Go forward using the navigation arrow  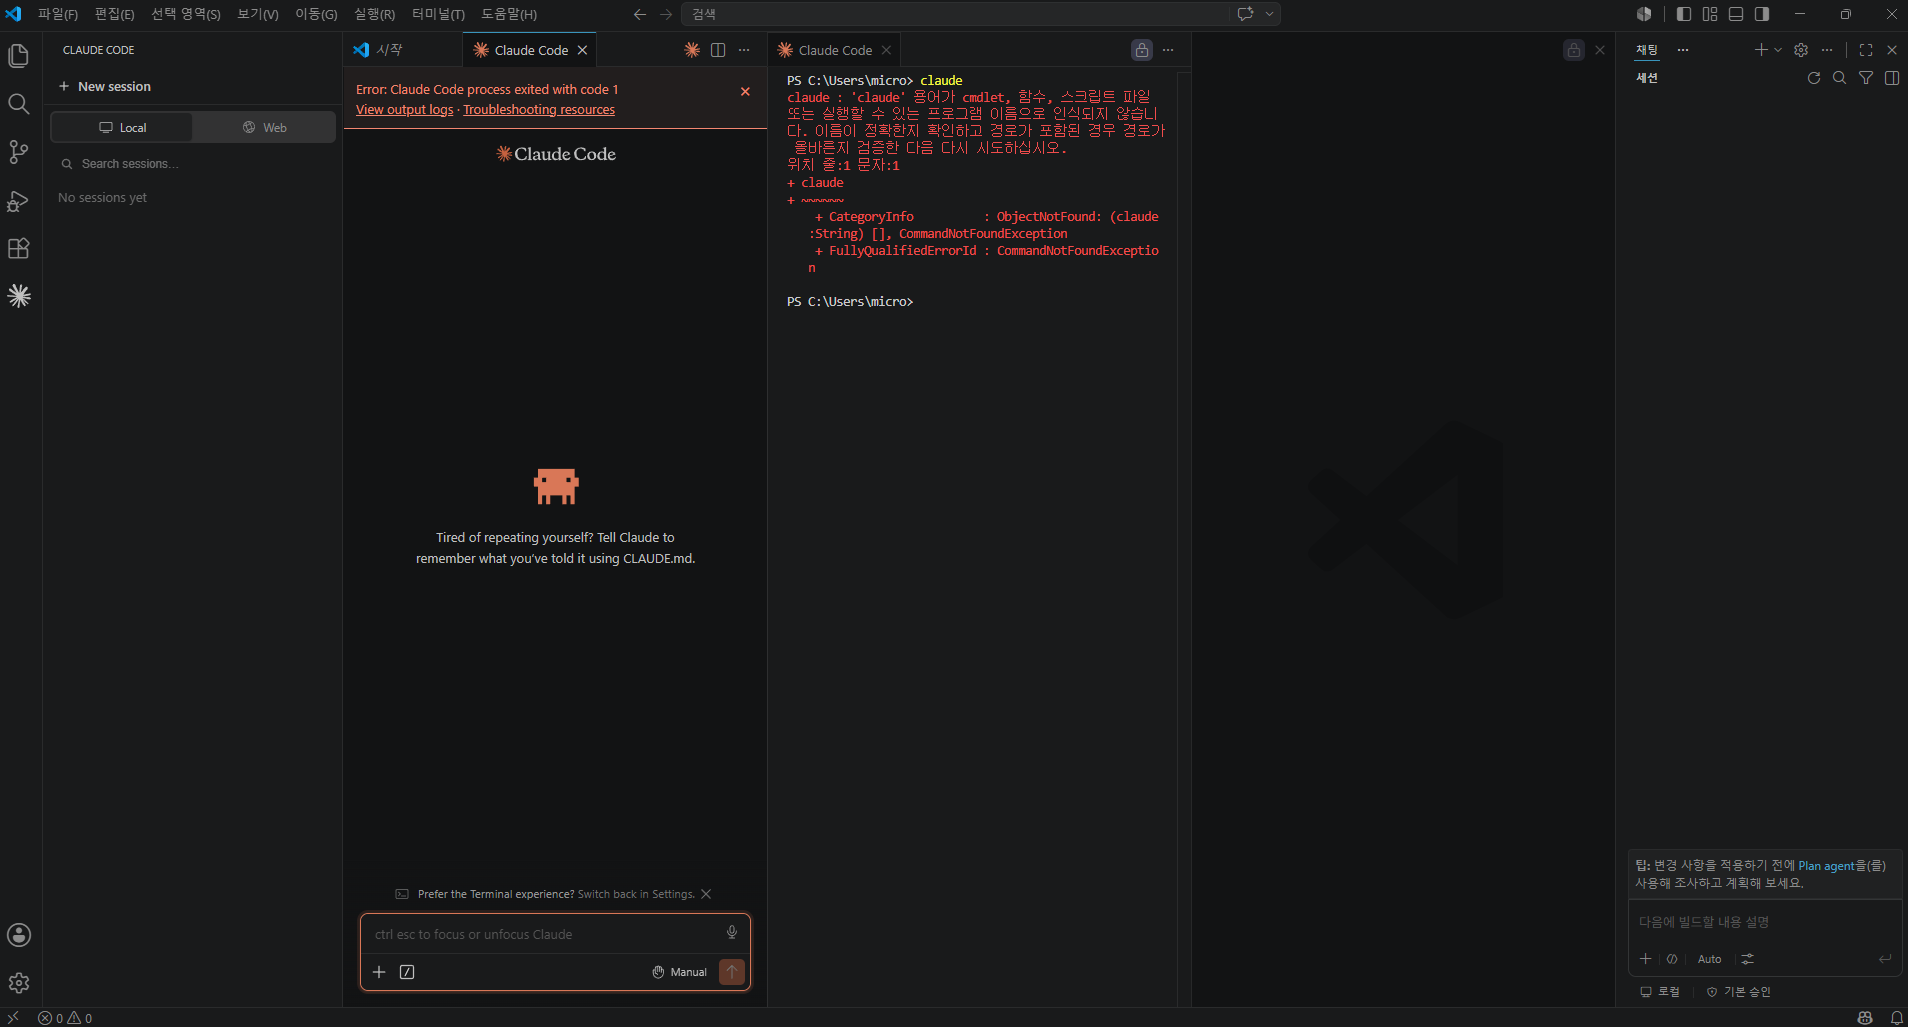[666, 14]
